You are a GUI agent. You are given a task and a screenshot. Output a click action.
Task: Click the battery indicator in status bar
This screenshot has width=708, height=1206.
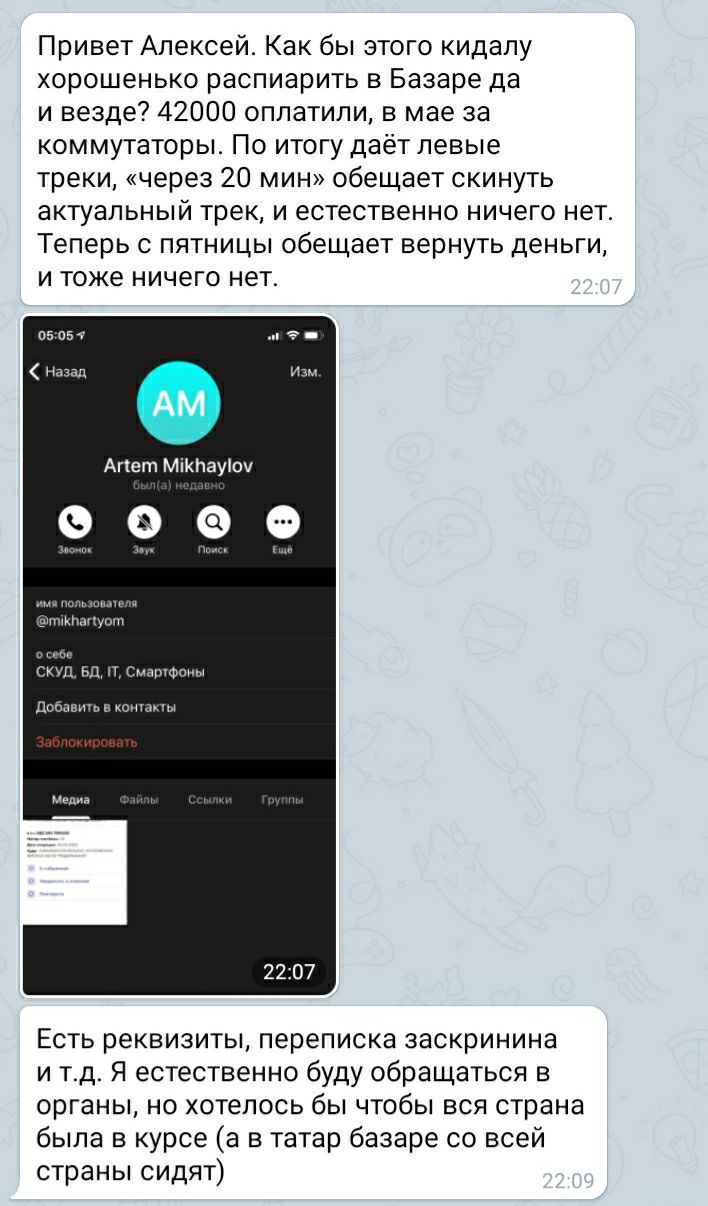[317, 335]
